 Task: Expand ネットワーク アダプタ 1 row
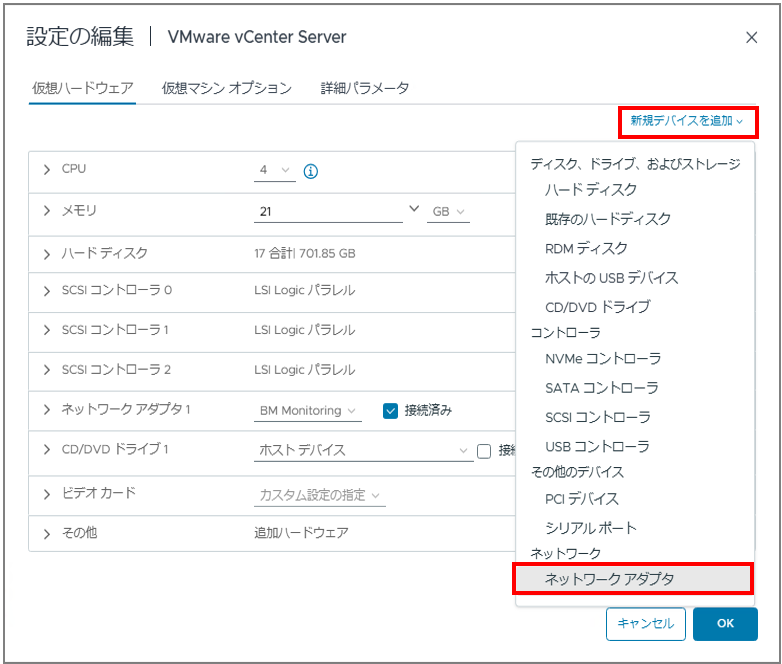[47, 410]
